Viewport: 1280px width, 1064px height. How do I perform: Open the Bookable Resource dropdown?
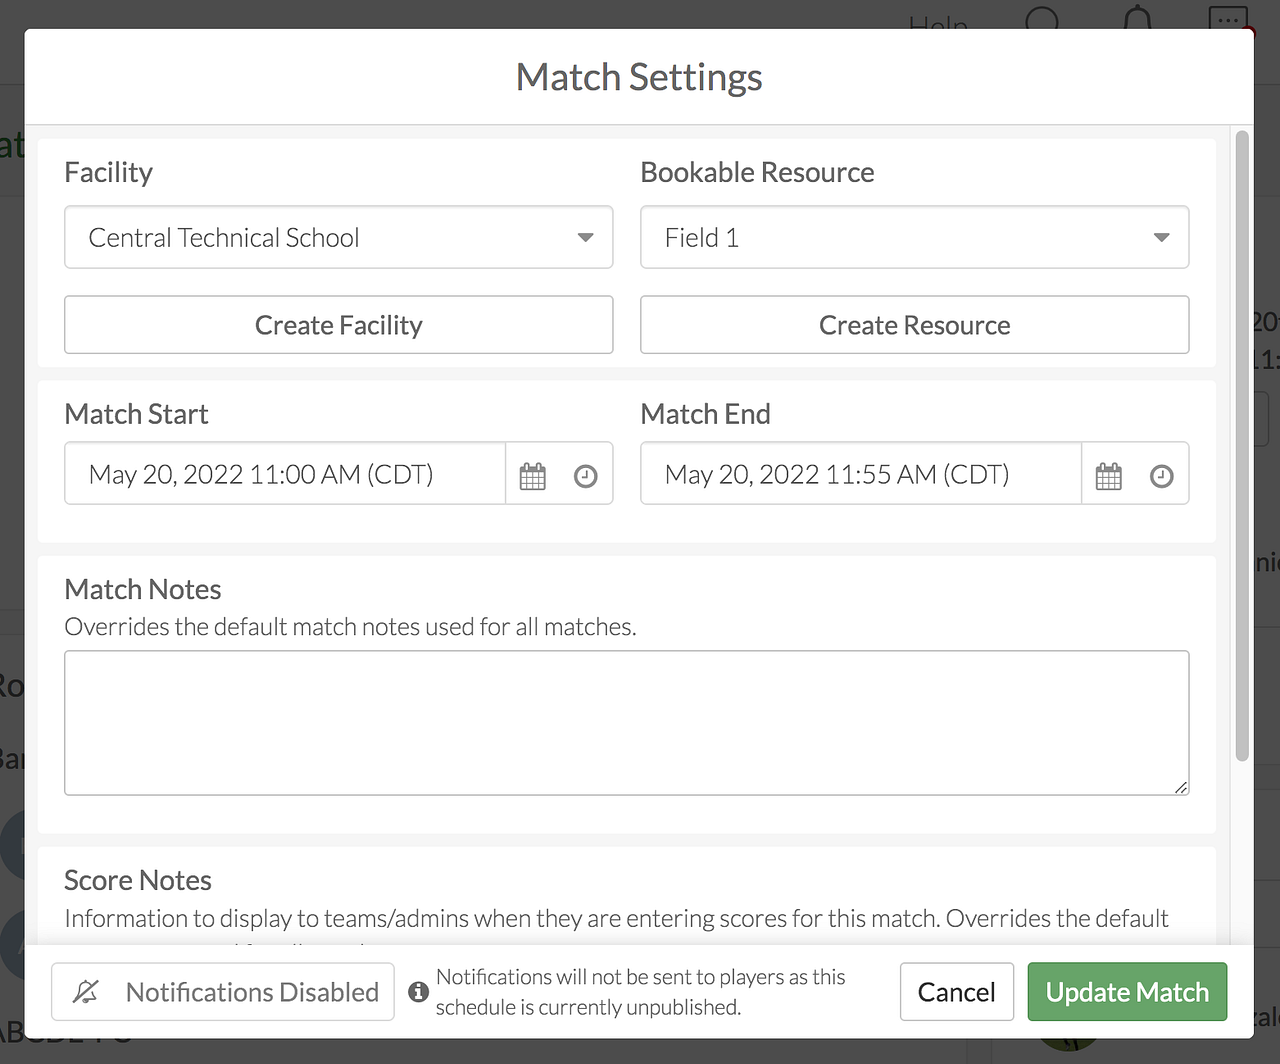pyautogui.click(x=915, y=237)
